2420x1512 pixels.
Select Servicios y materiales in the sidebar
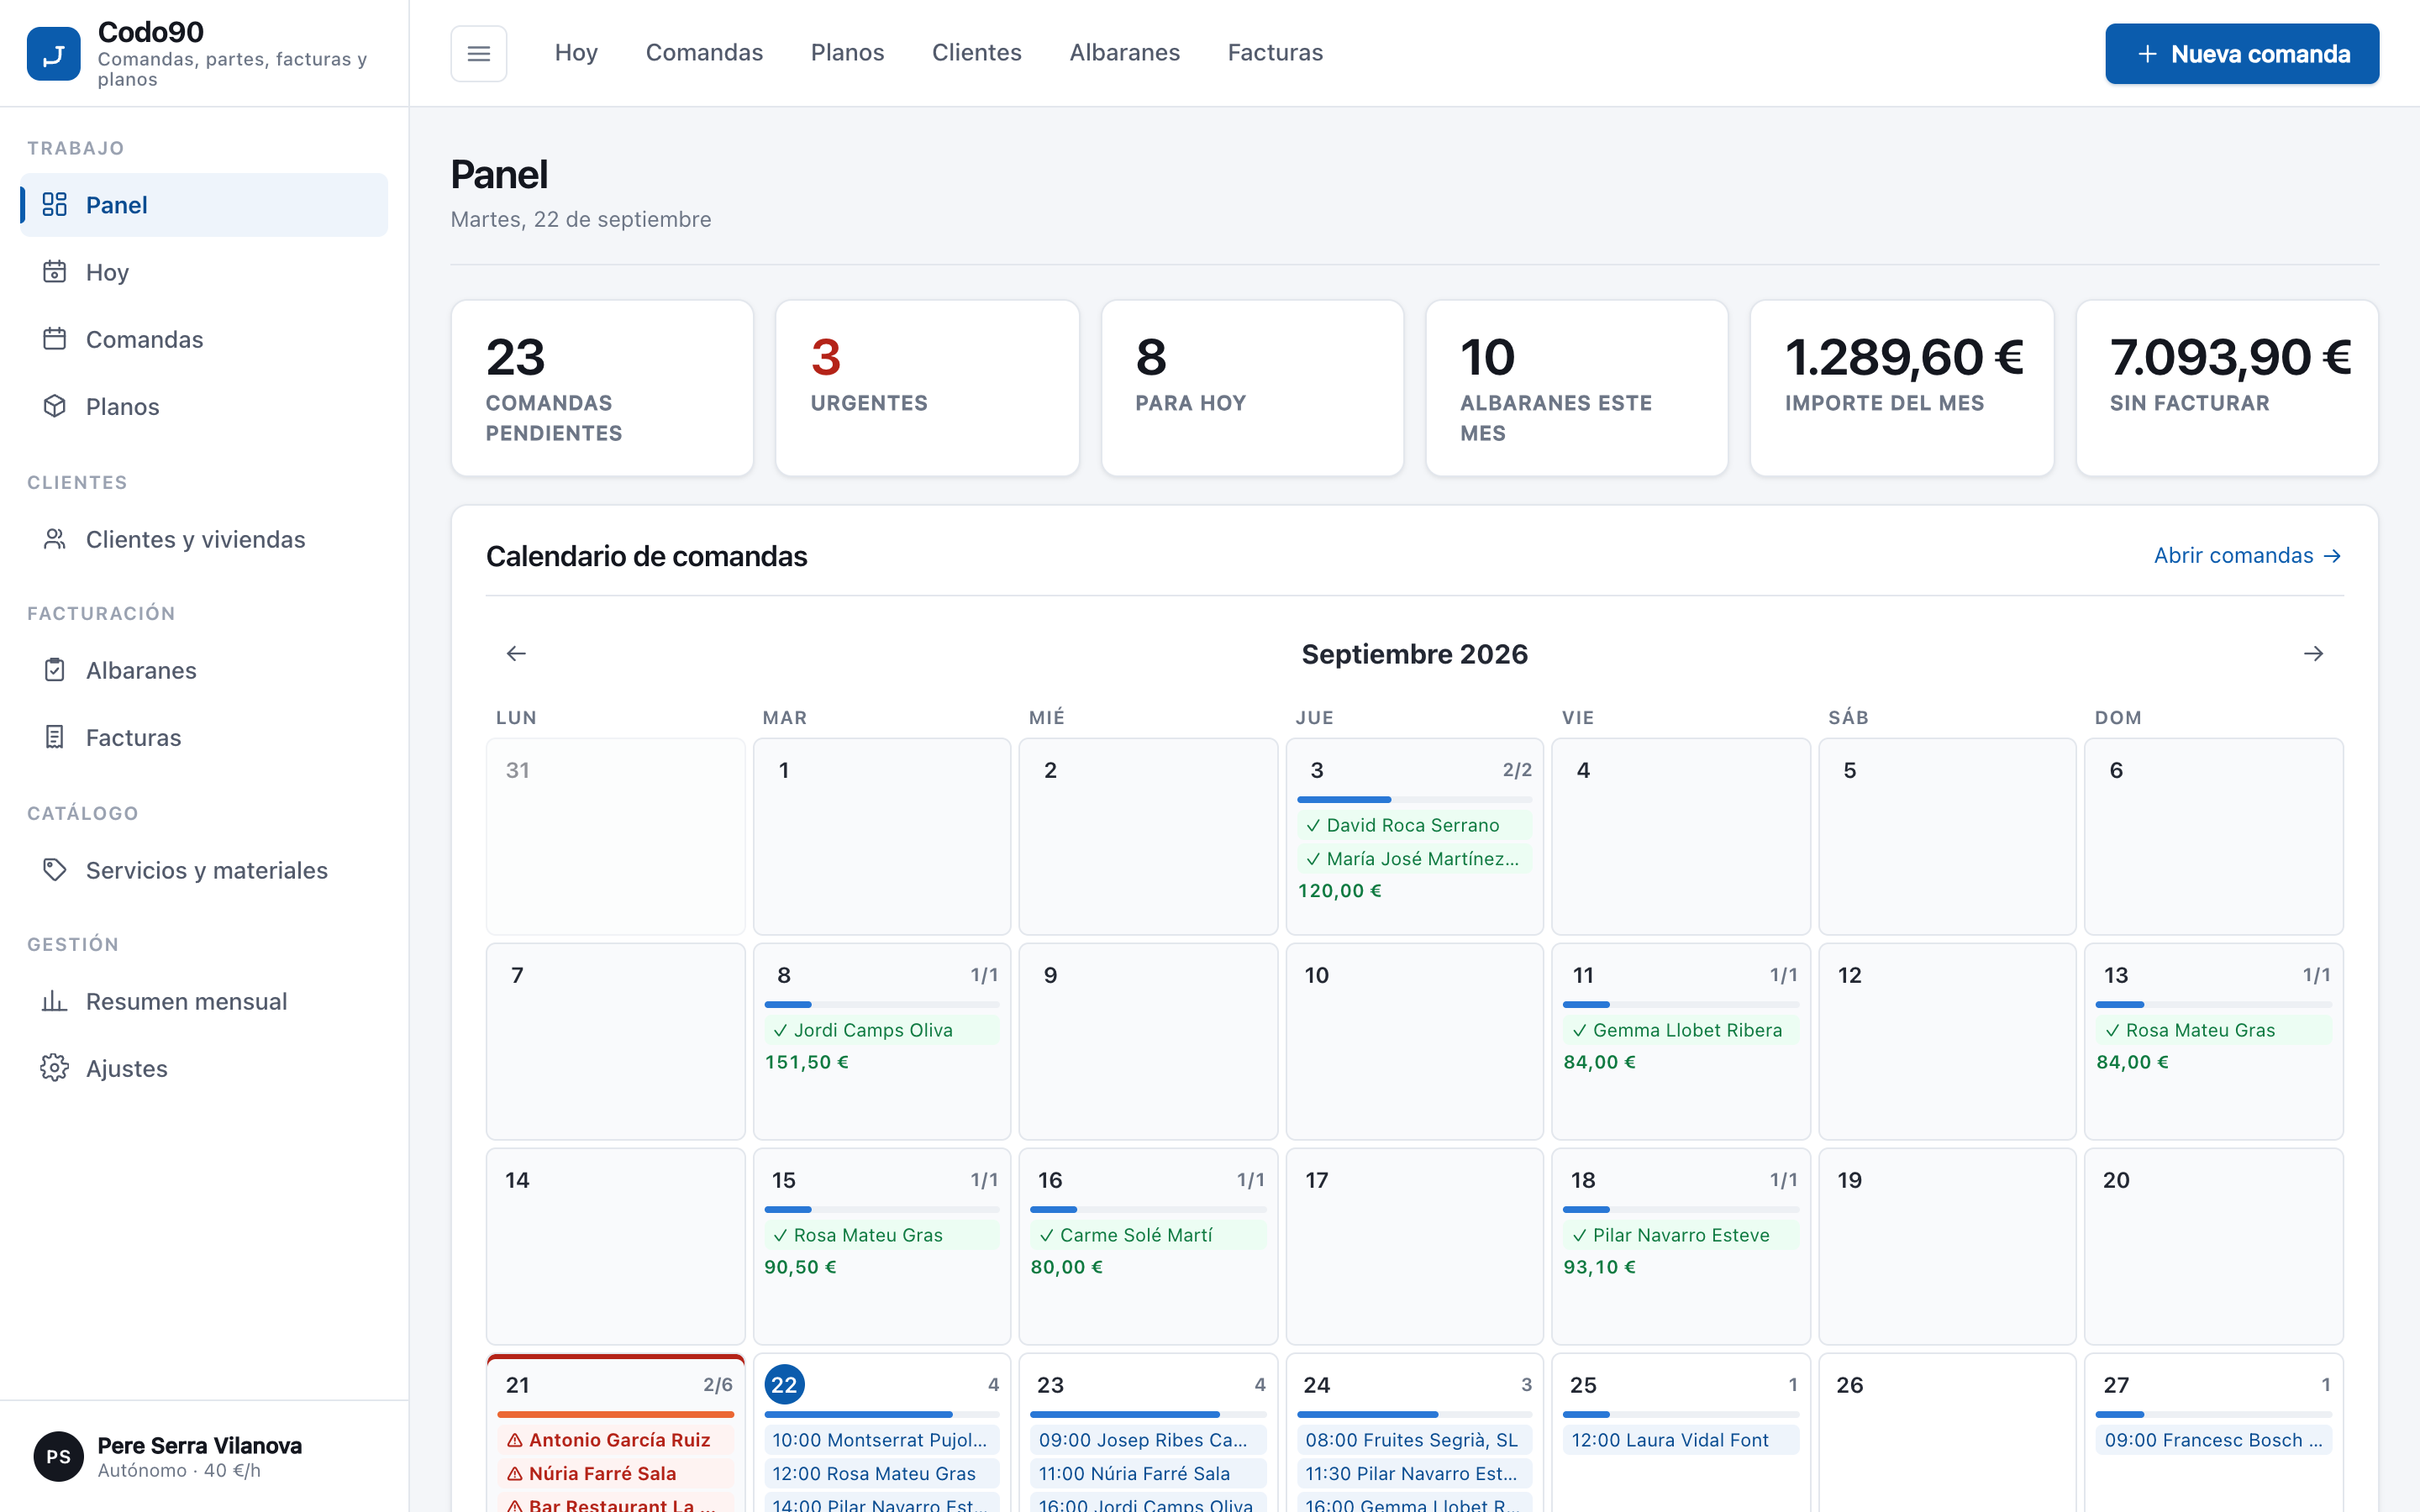point(204,870)
